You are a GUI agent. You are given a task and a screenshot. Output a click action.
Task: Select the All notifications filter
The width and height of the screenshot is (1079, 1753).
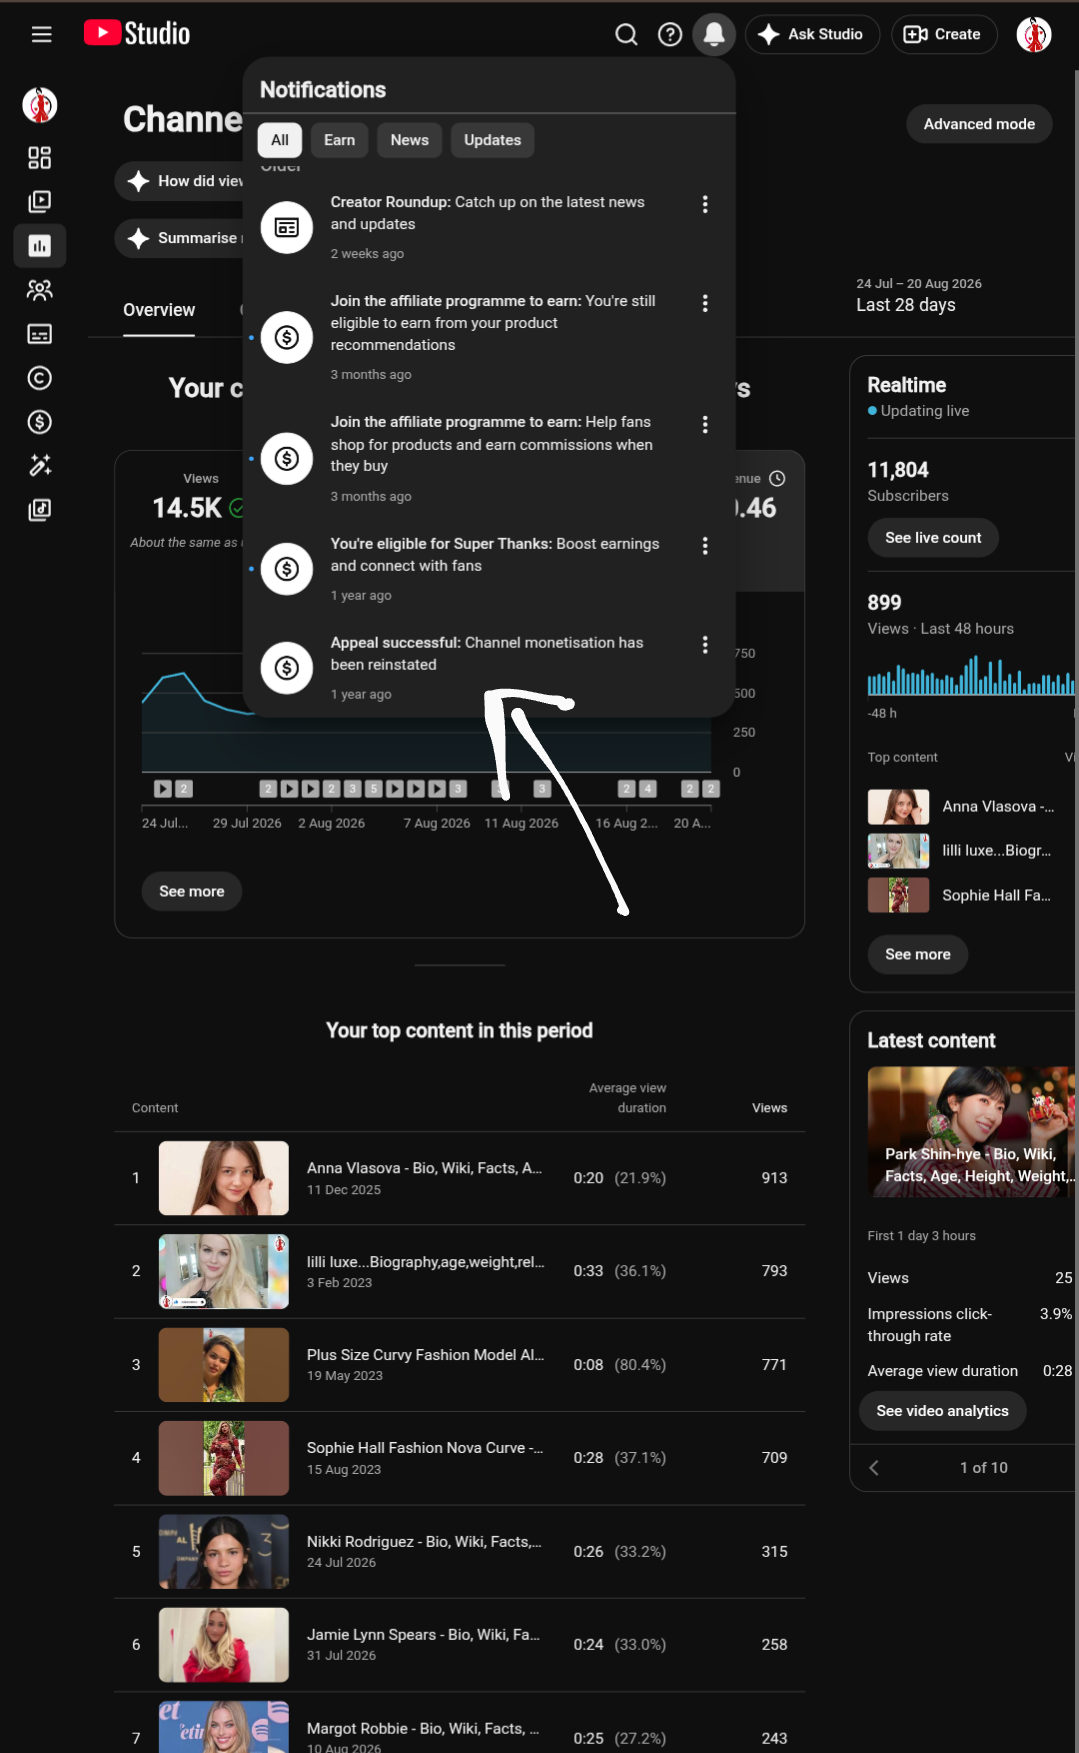pos(280,140)
